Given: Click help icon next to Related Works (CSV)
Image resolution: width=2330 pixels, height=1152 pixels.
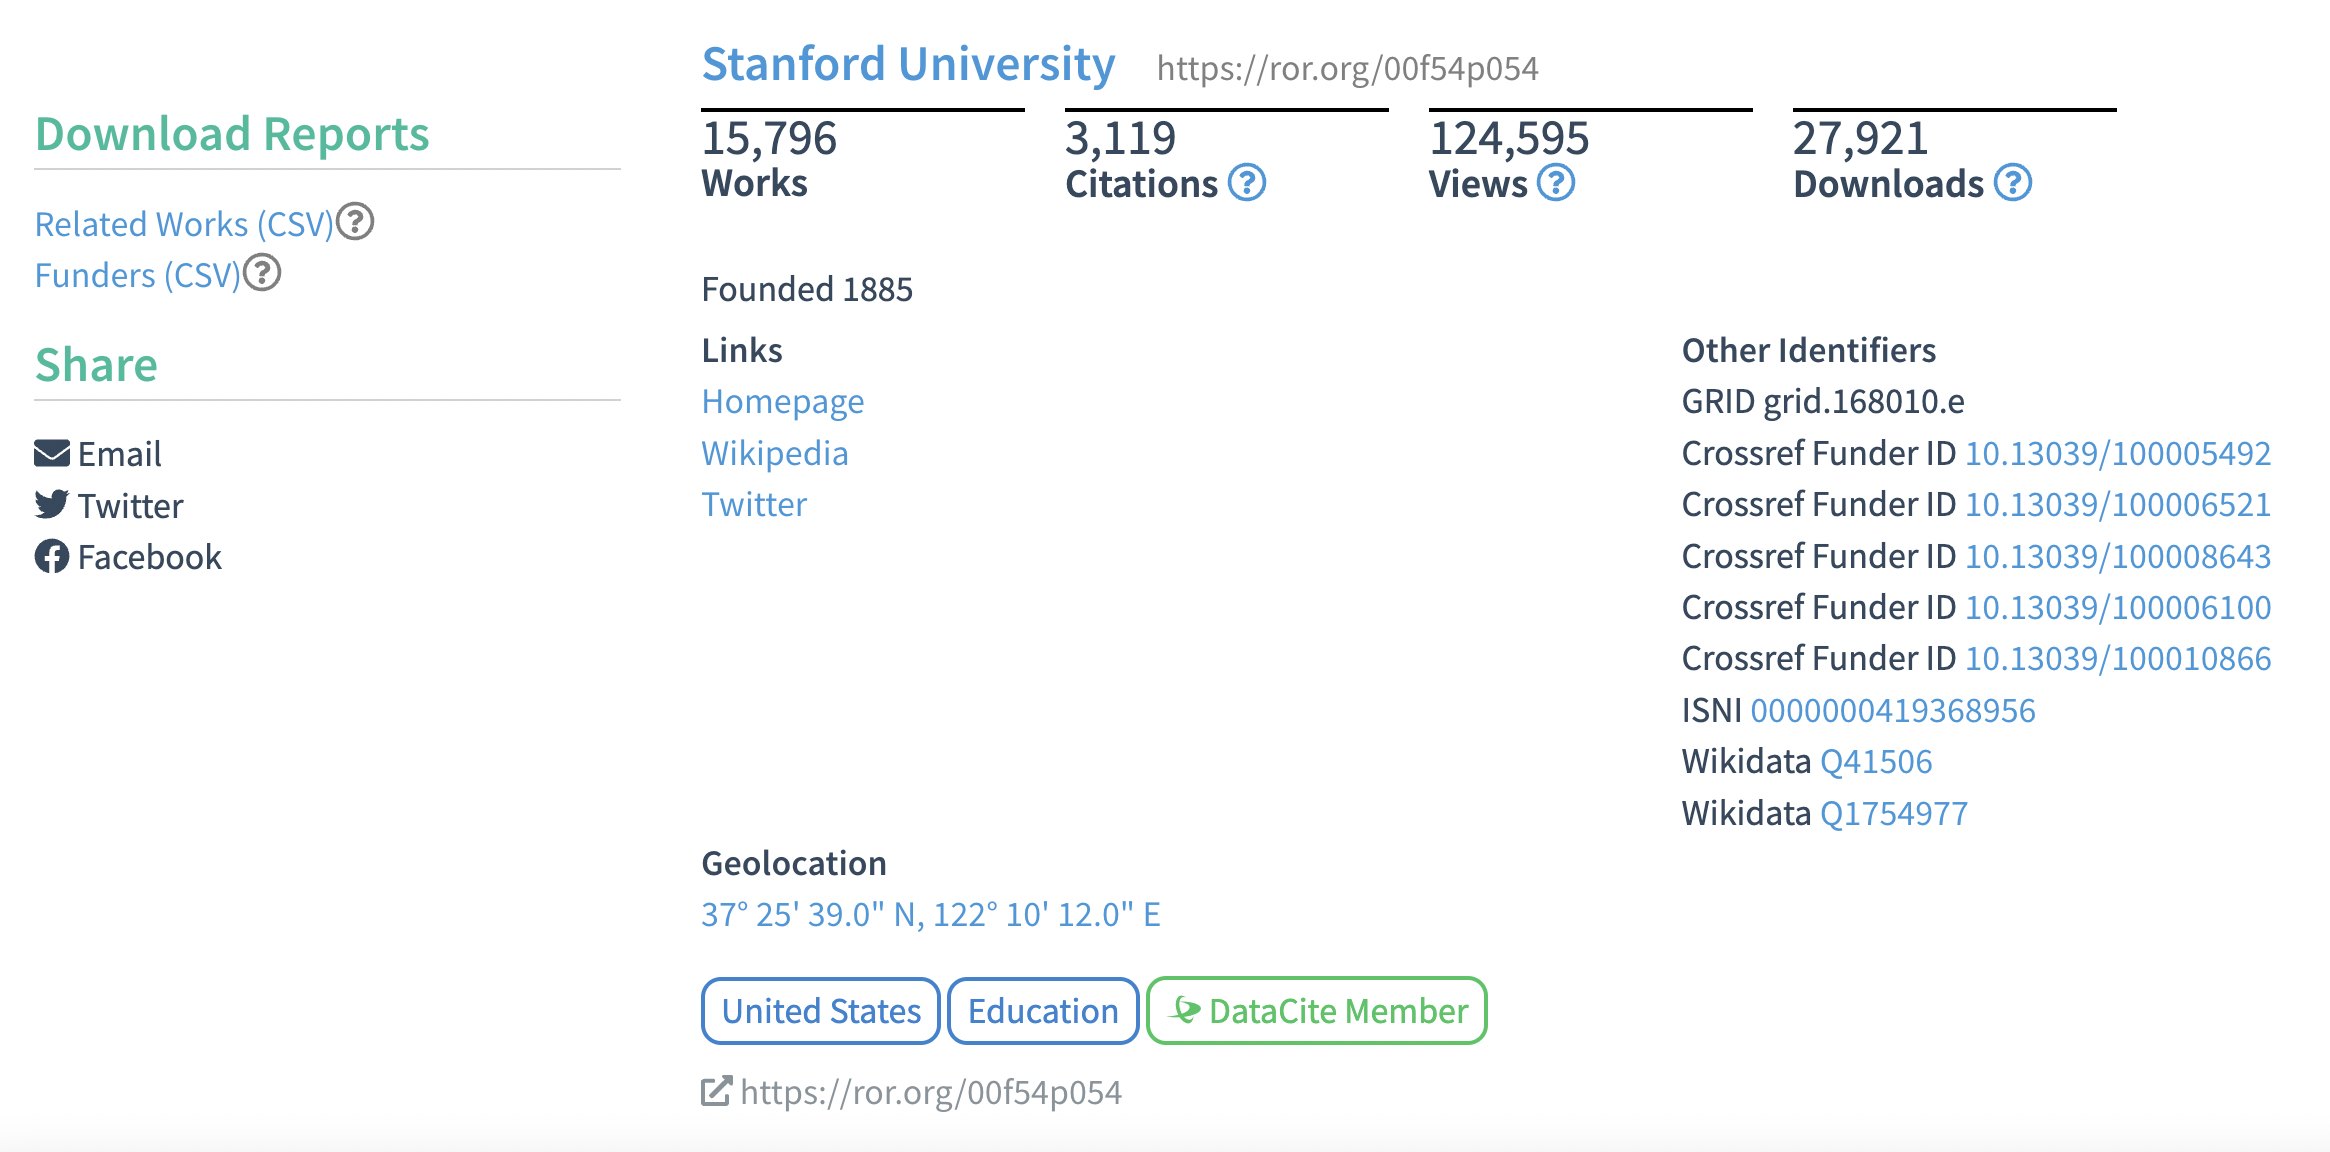Looking at the screenshot, I should (x=355, y=222).
